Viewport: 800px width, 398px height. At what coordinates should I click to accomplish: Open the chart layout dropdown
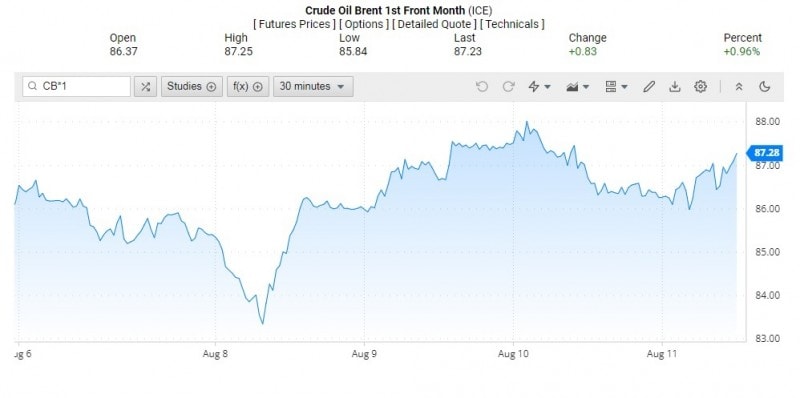point(616,87)
